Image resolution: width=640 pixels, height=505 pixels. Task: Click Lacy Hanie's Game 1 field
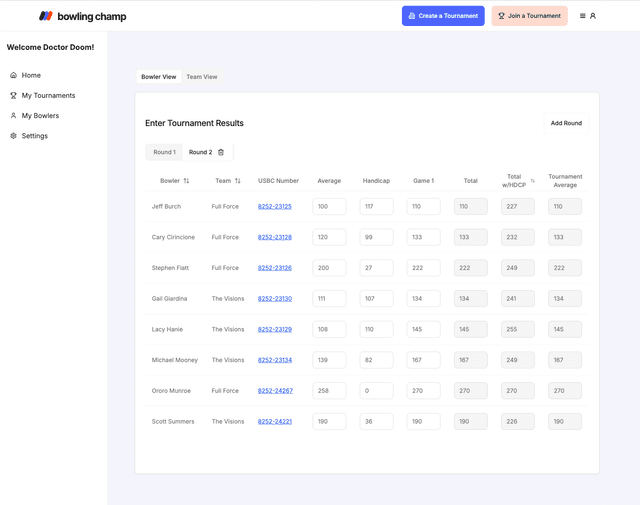click(x=424, y=329)
